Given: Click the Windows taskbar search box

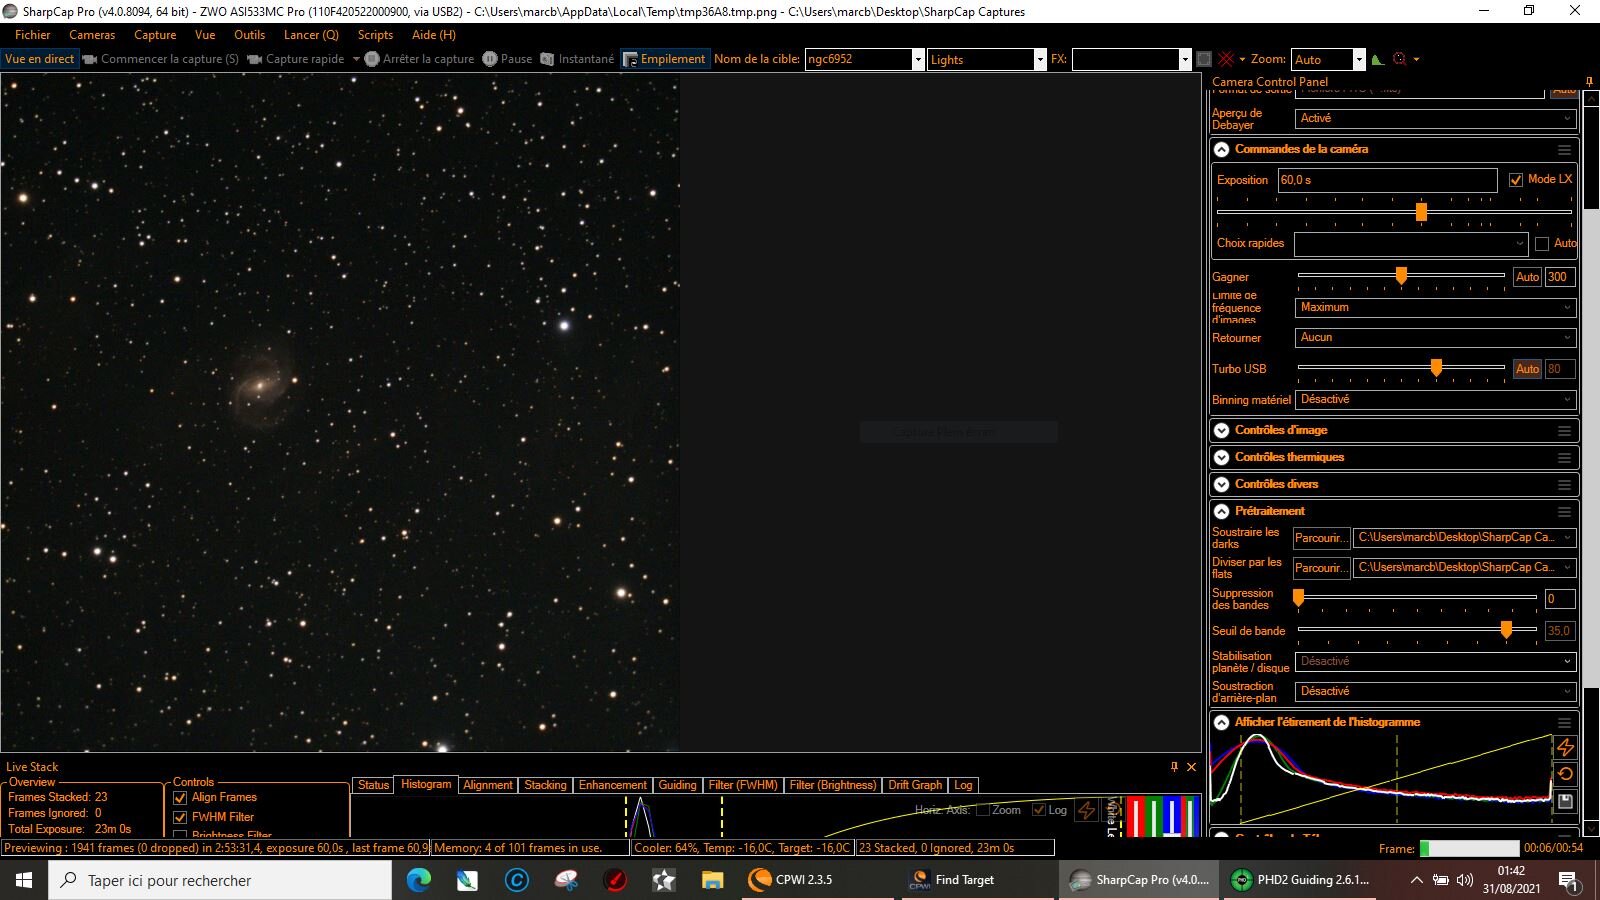Looking at the screenshot, I should pyautogui.click(x=220, y=880).
